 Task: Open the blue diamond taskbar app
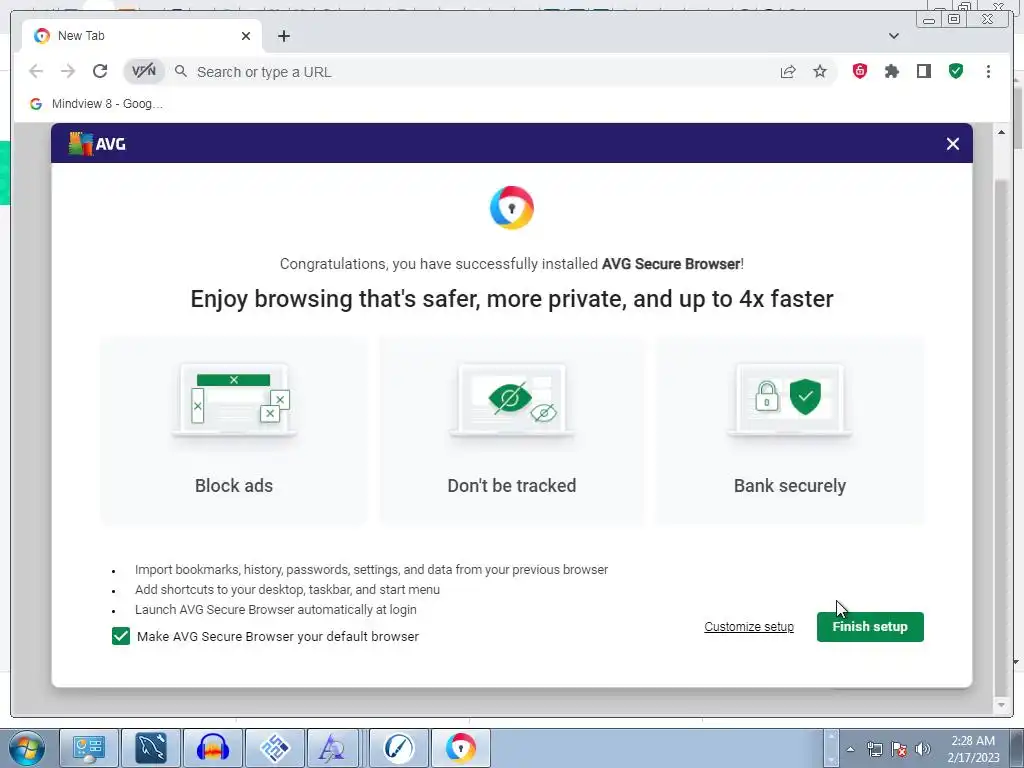(x=275, y=748)
